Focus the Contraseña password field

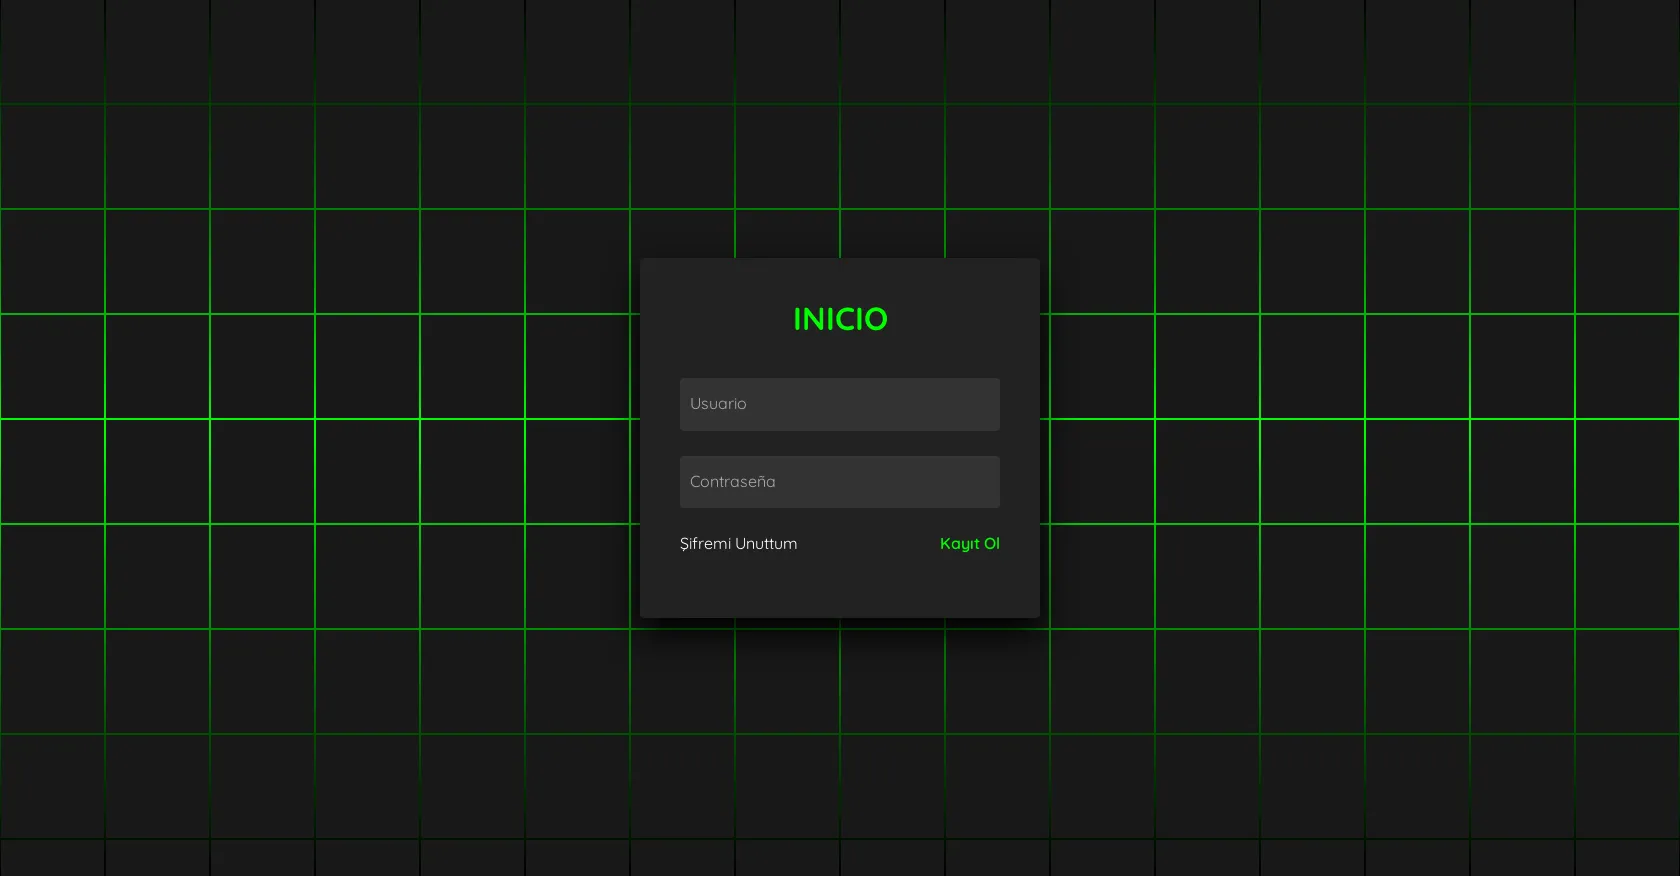(x=840, y=482)
